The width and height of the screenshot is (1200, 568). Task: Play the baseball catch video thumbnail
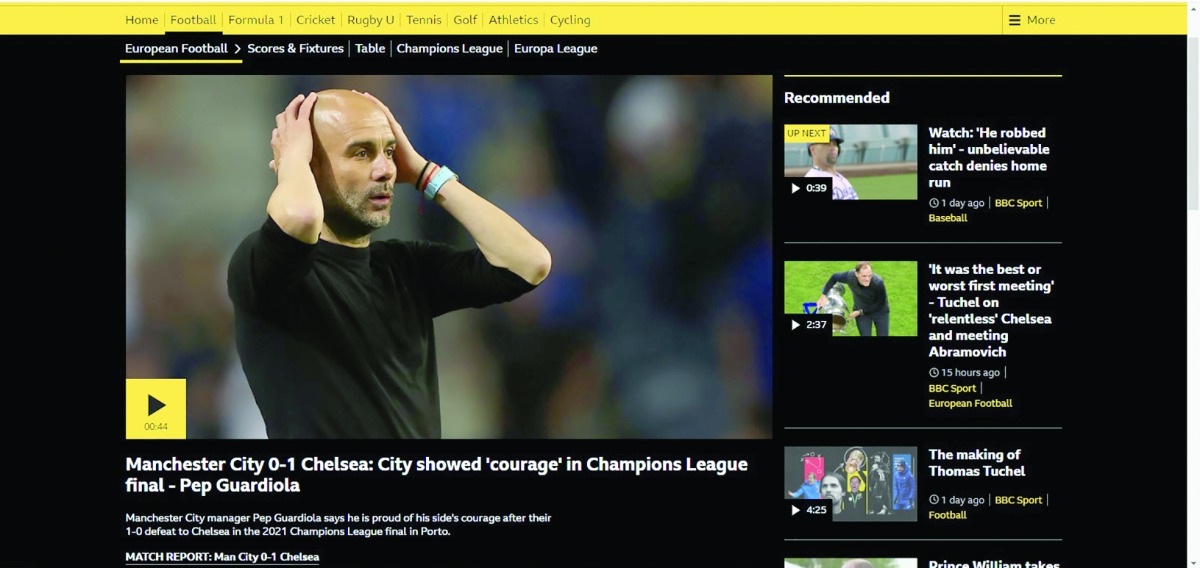tap(850, 162)
